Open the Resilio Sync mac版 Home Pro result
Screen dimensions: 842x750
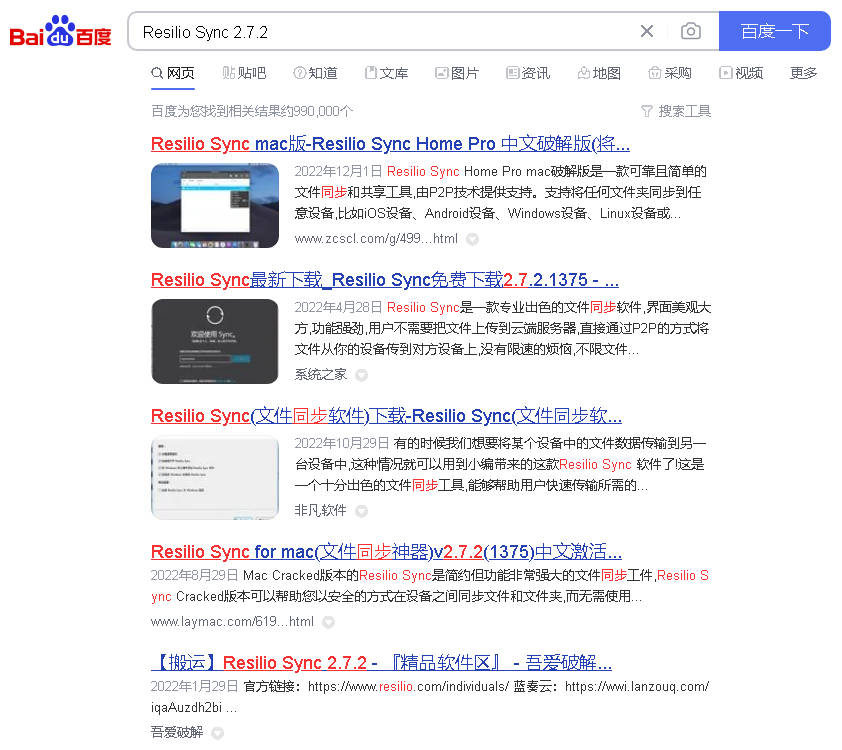tap(390, 144)
